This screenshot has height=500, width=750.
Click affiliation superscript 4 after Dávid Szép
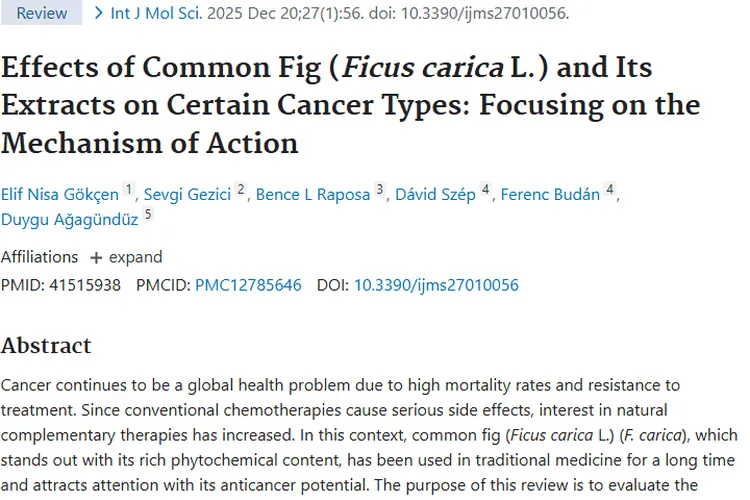485,189
